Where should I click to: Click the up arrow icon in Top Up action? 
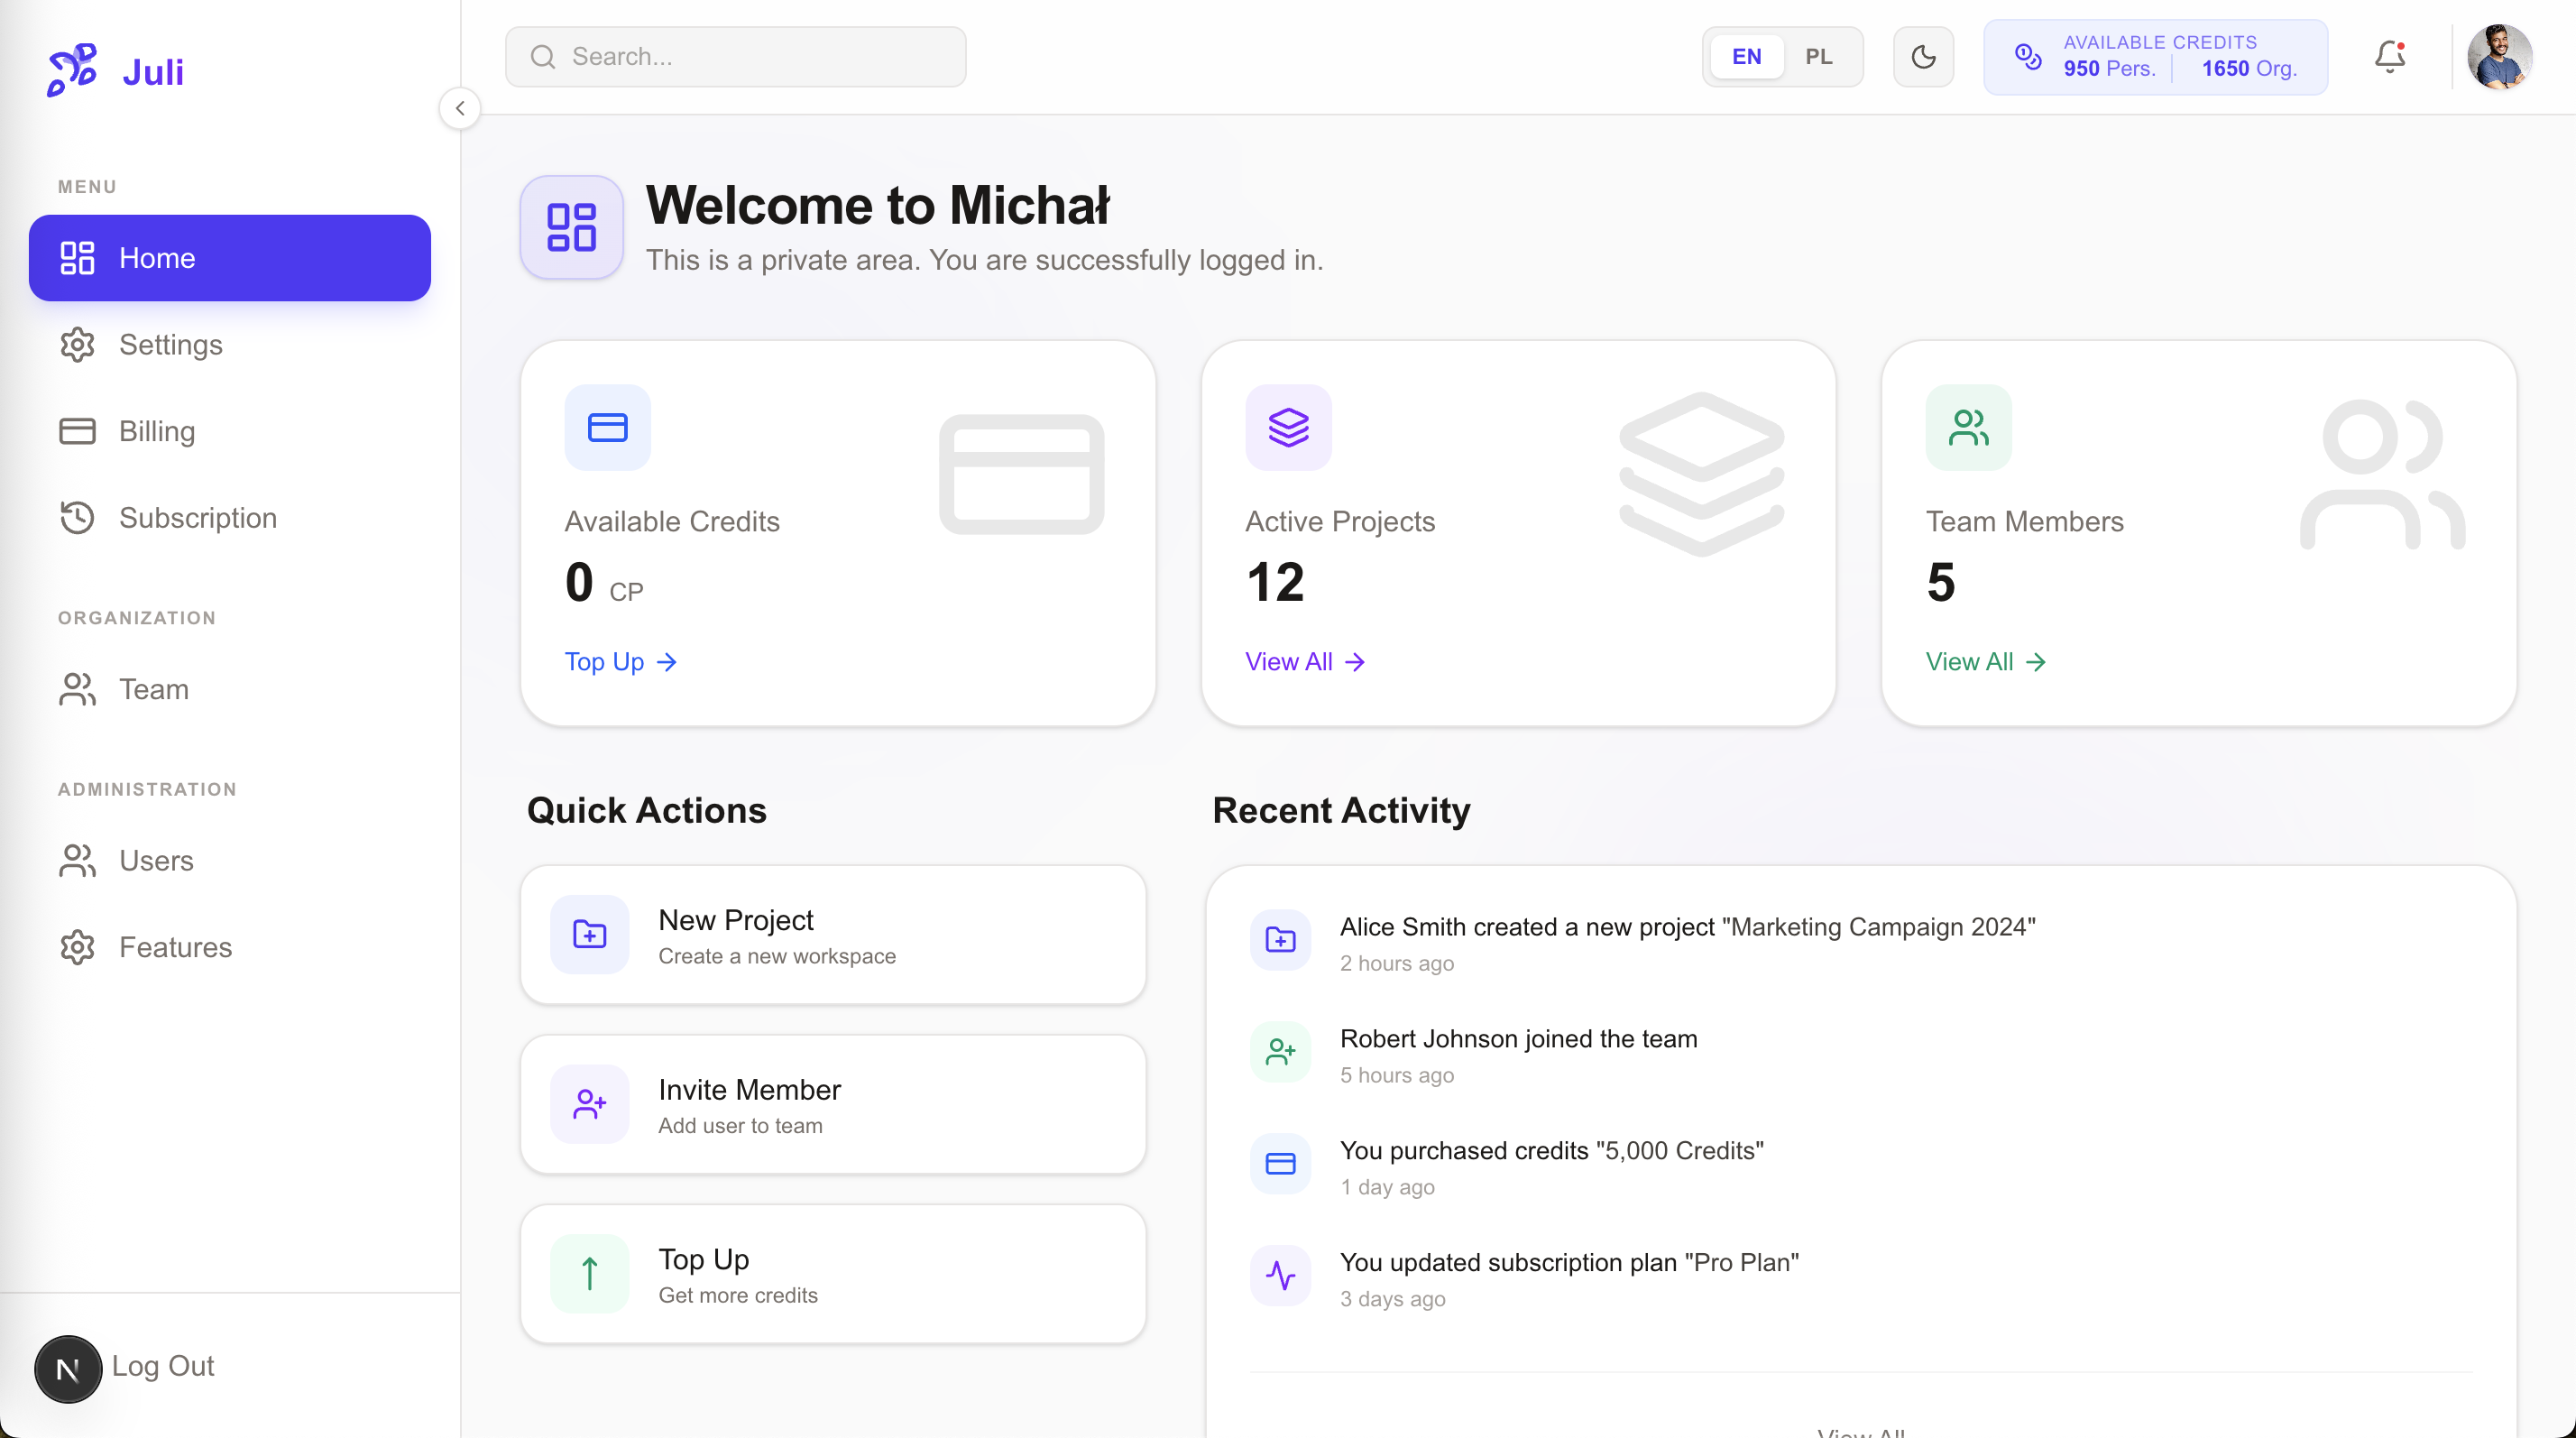click(x=589, y=1274)
